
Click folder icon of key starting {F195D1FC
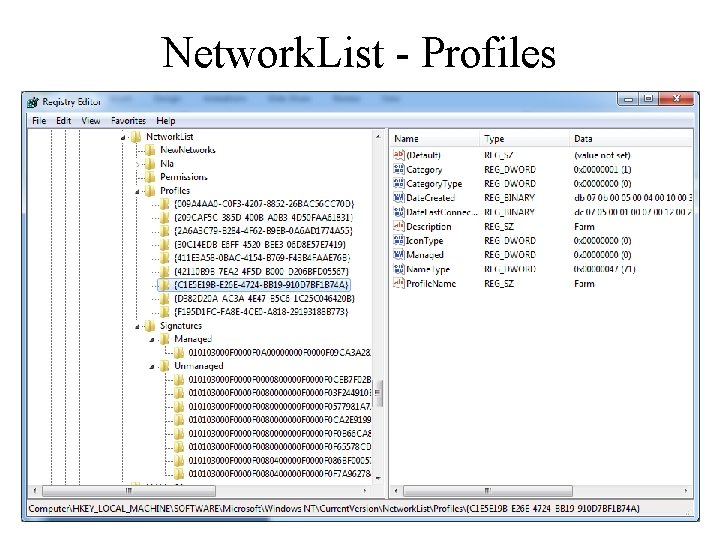[164, 313]
